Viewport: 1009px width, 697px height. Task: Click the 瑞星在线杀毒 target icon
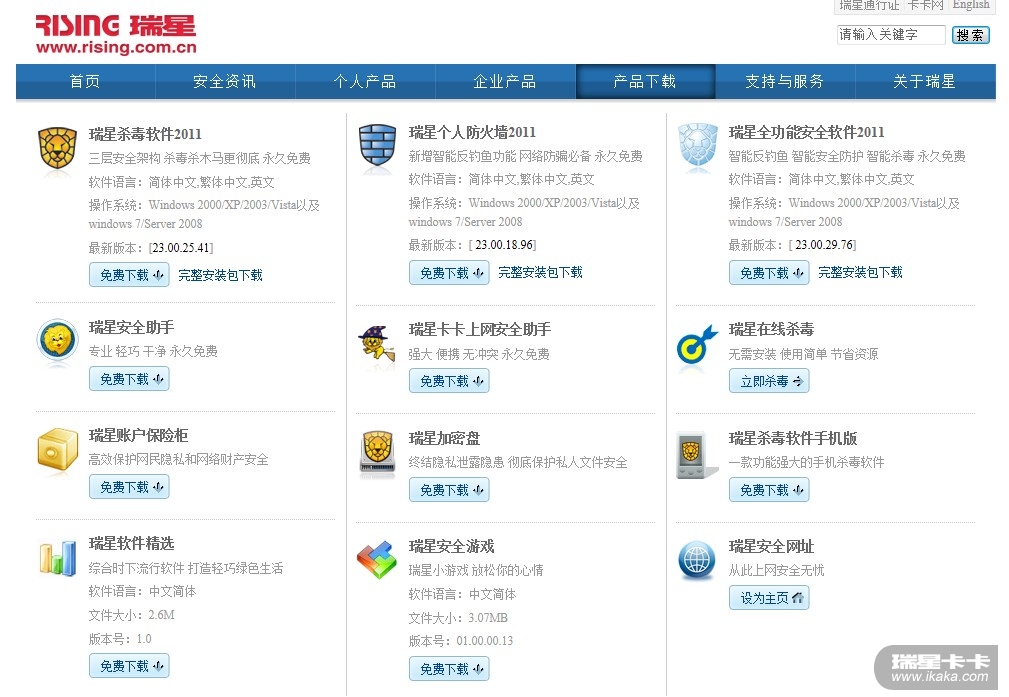[697, 345]
